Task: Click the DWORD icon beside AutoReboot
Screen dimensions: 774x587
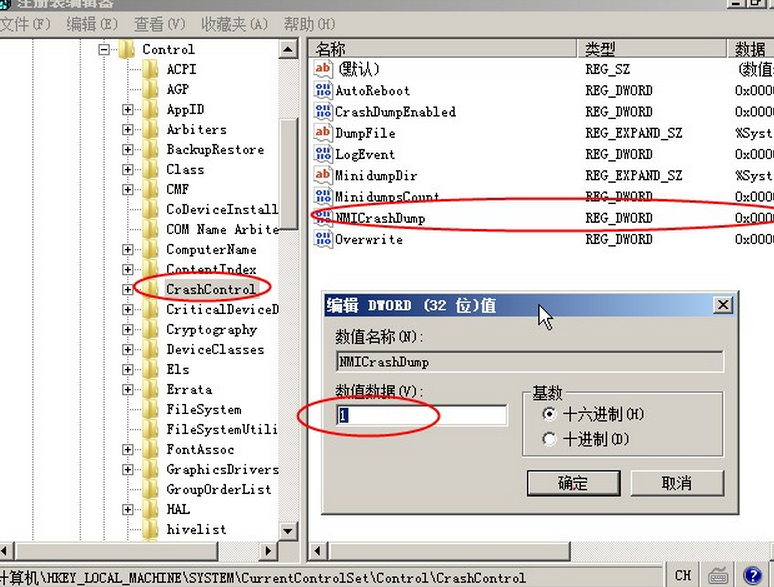Action: coord(323,90)
